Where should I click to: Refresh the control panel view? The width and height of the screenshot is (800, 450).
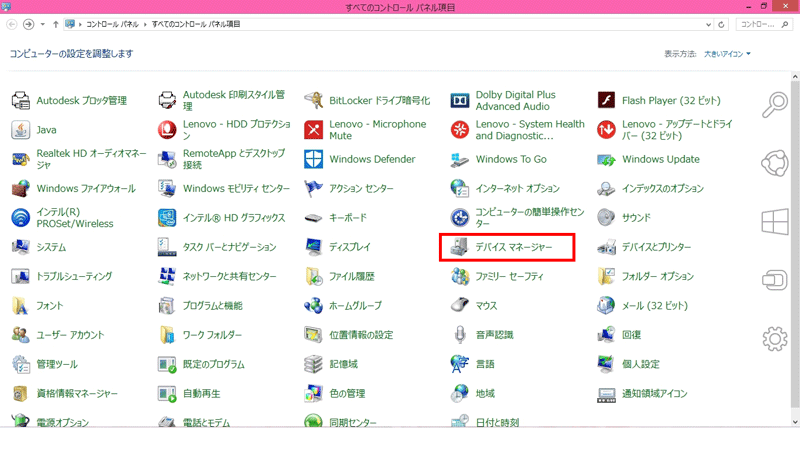[x=721, y=24]
